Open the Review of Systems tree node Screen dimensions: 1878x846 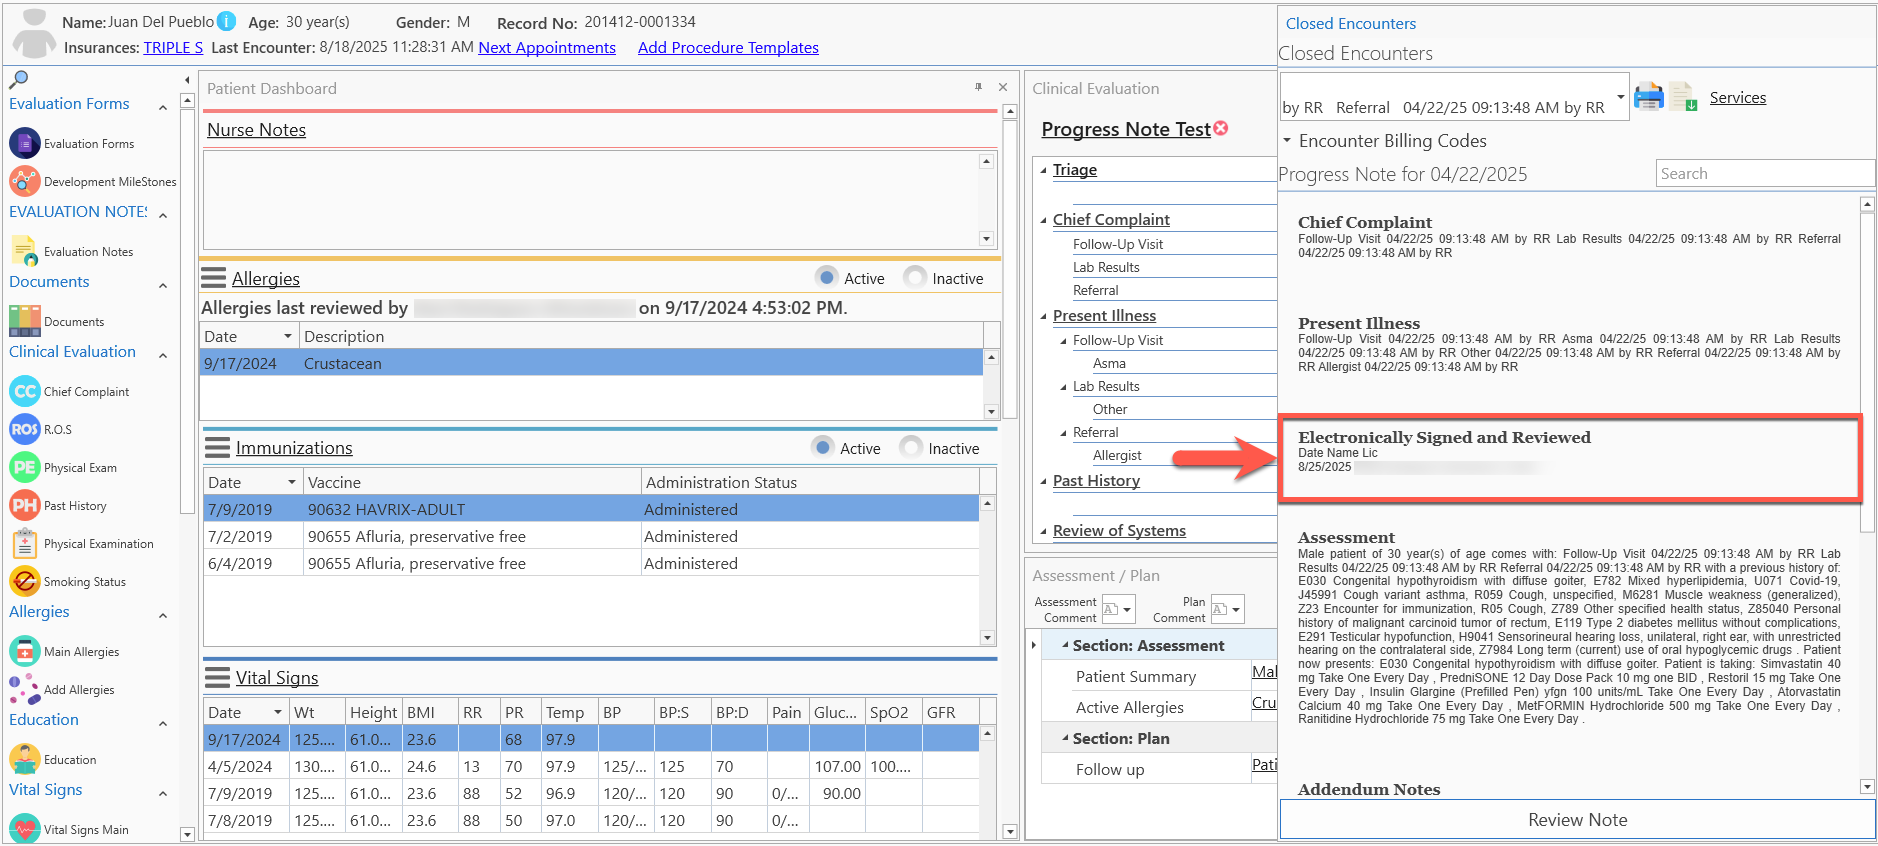[x=1119, y=530]
